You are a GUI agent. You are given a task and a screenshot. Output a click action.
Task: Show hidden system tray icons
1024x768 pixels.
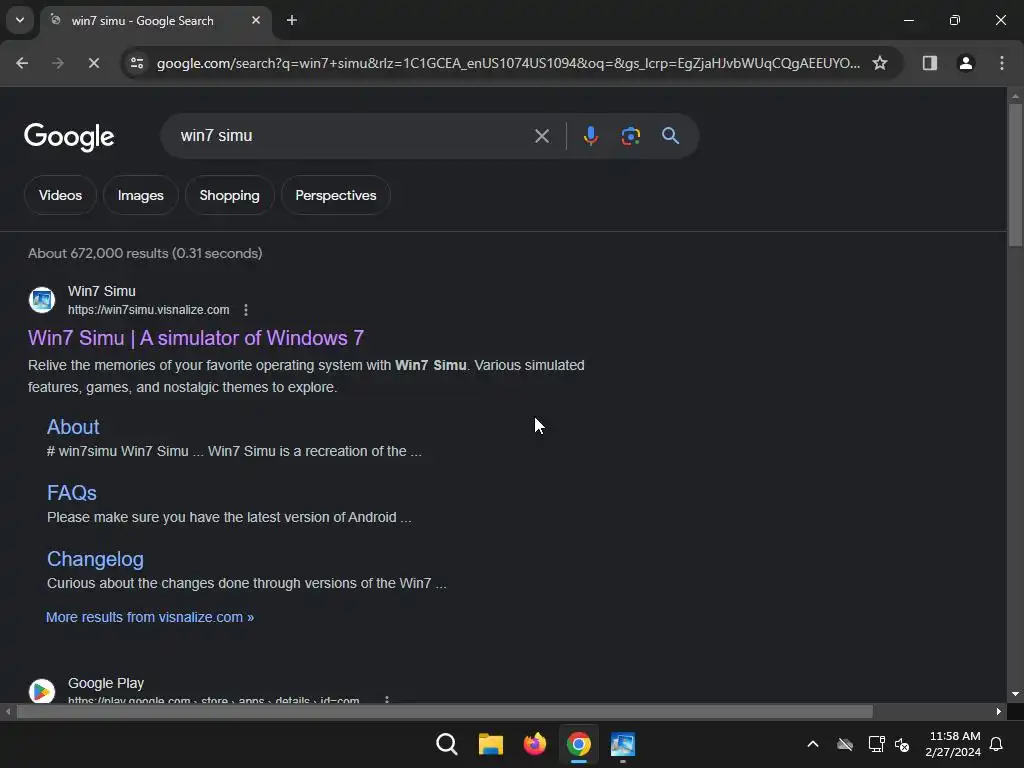(813, 744)
